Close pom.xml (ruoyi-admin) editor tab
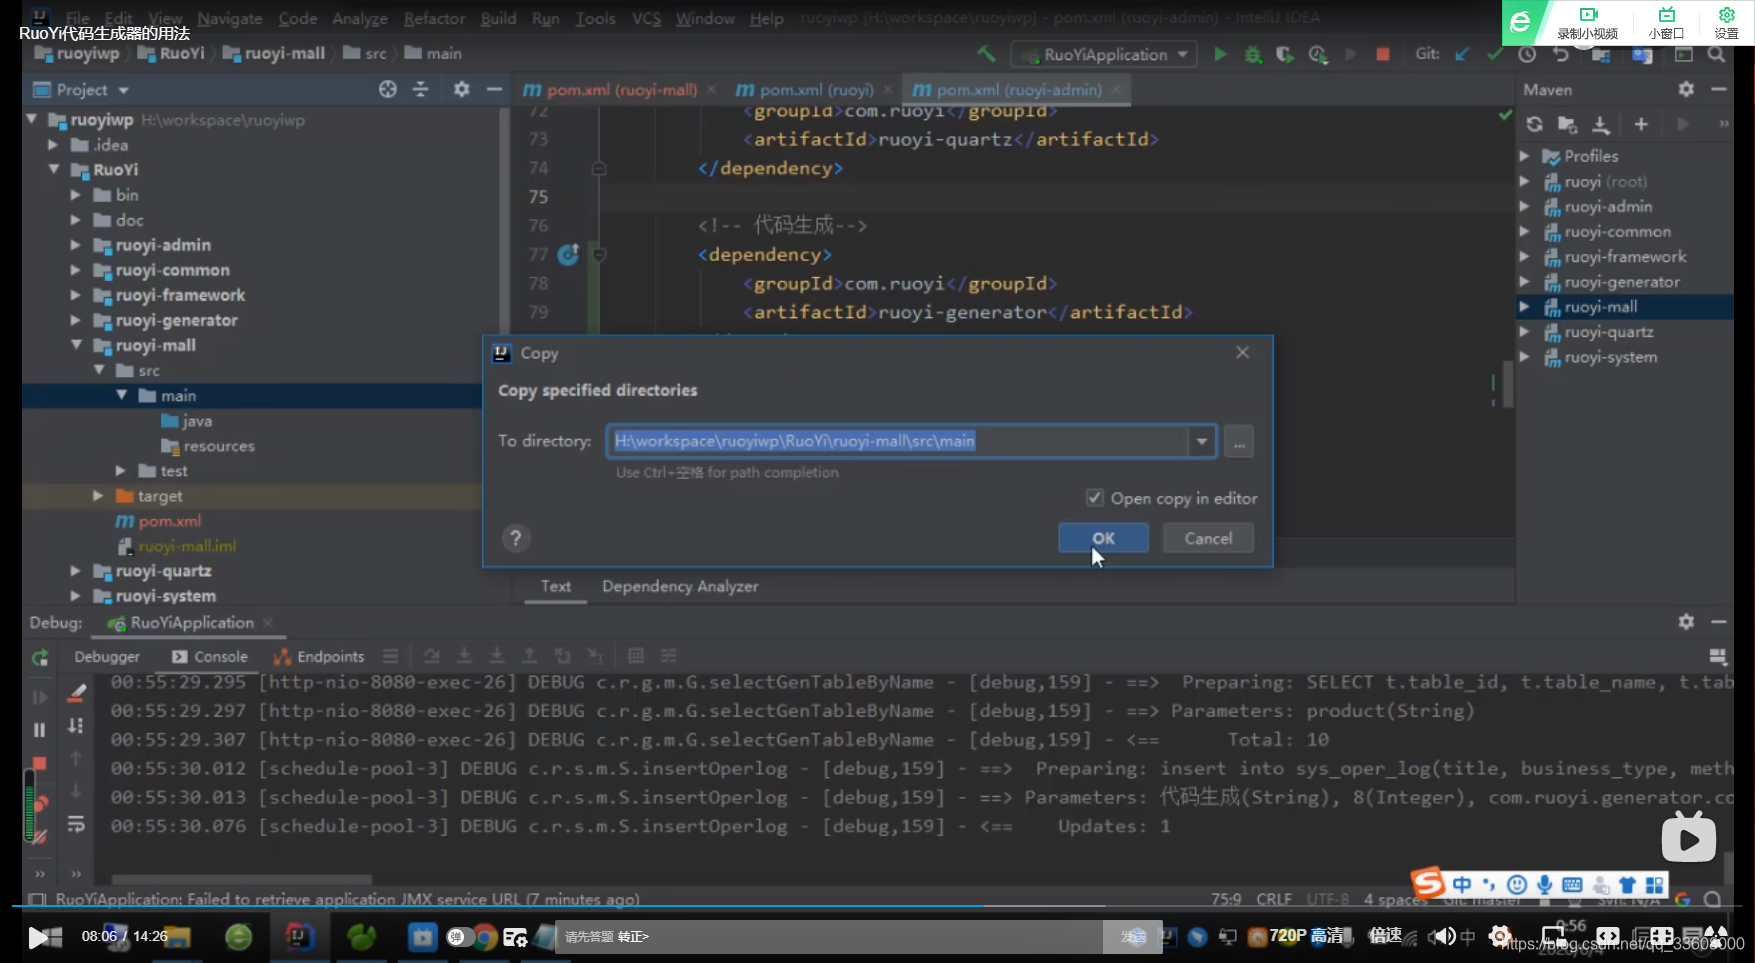This screenshot has width=1755, height=963. point(1115,89)
